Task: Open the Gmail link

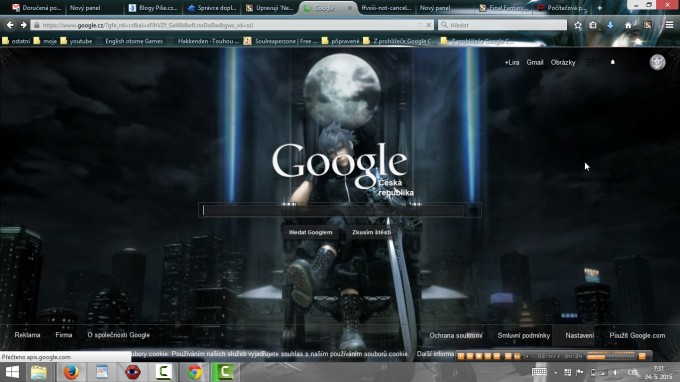Action: click(535, 62)
